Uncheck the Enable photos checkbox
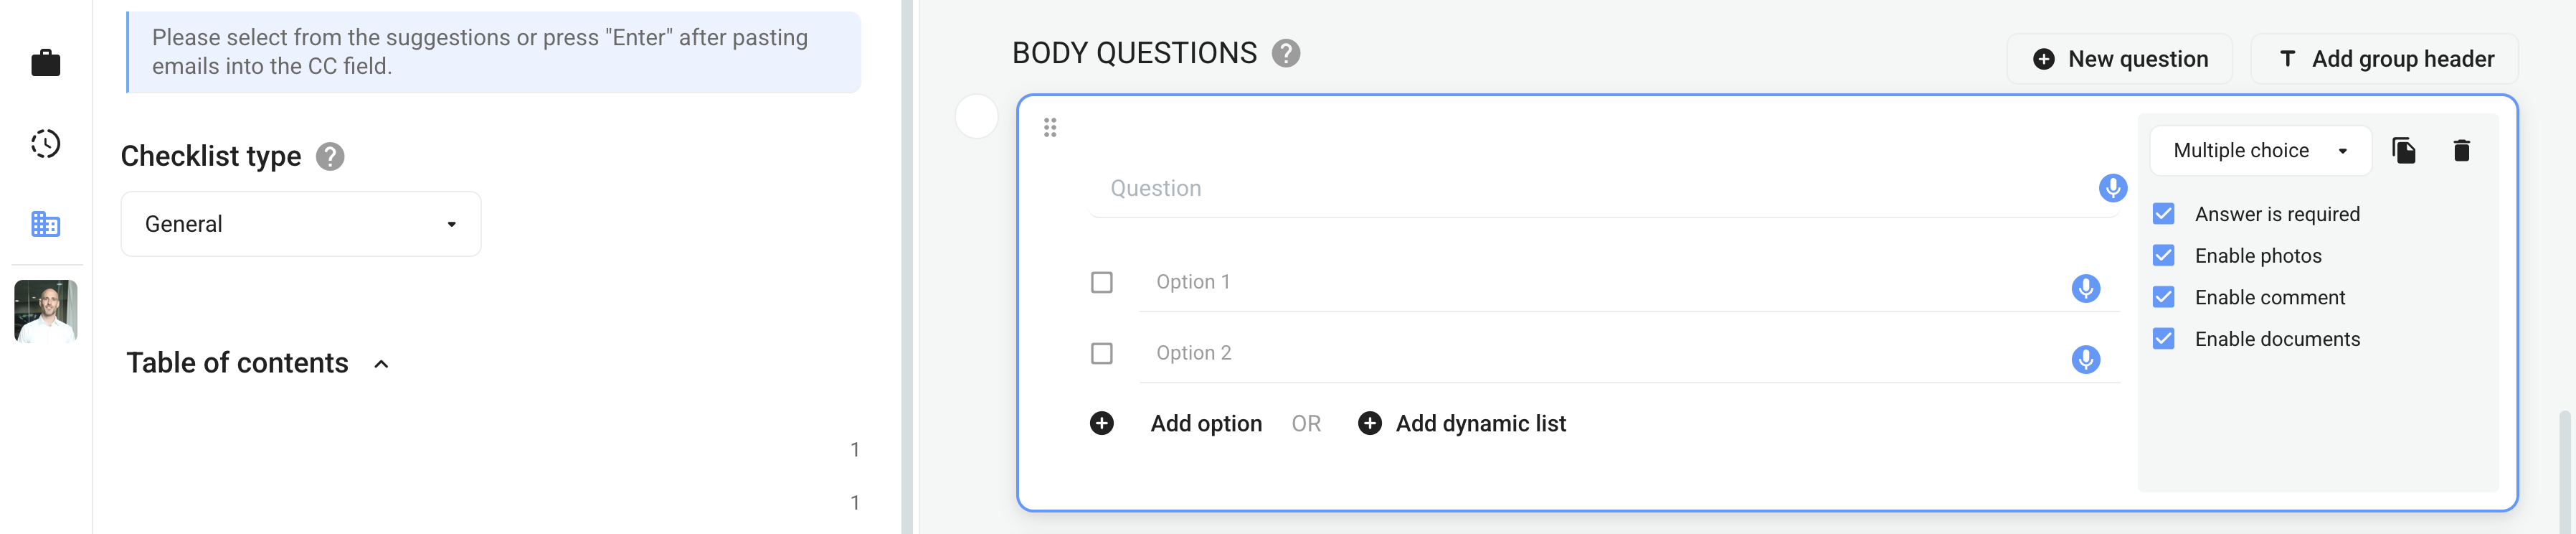This screenshot has height=534, width=2576. [x=2163, y=256]
